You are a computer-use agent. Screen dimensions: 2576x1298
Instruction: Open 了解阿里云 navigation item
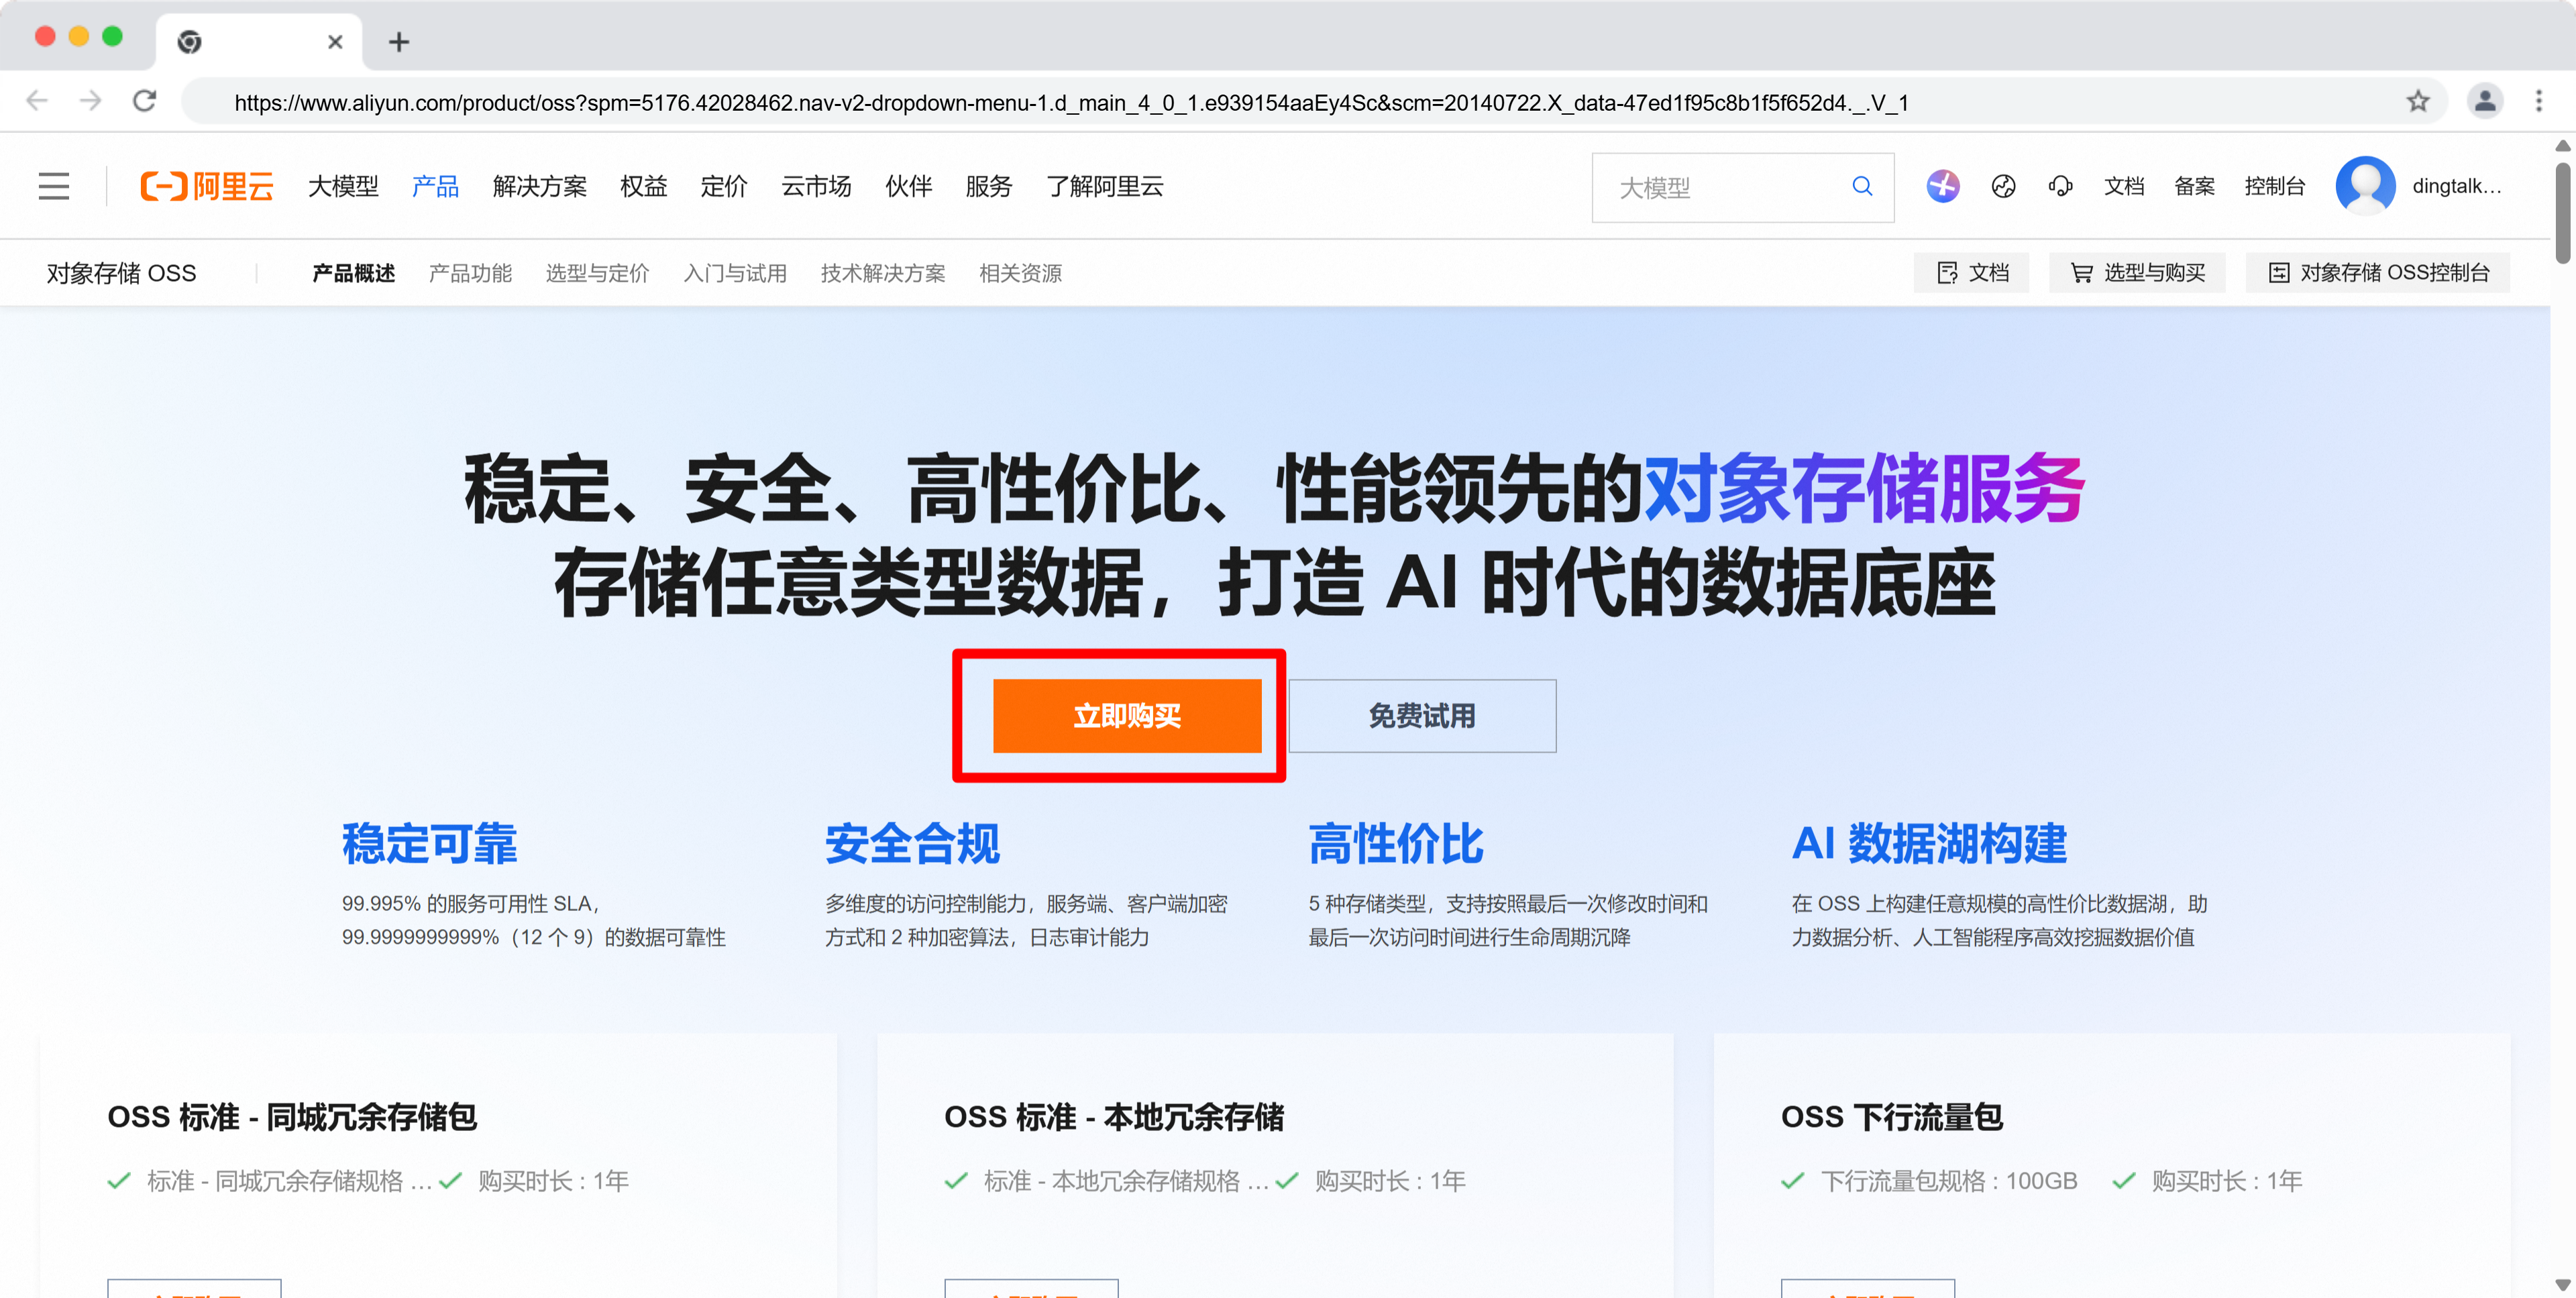[x=1105, y=186]
